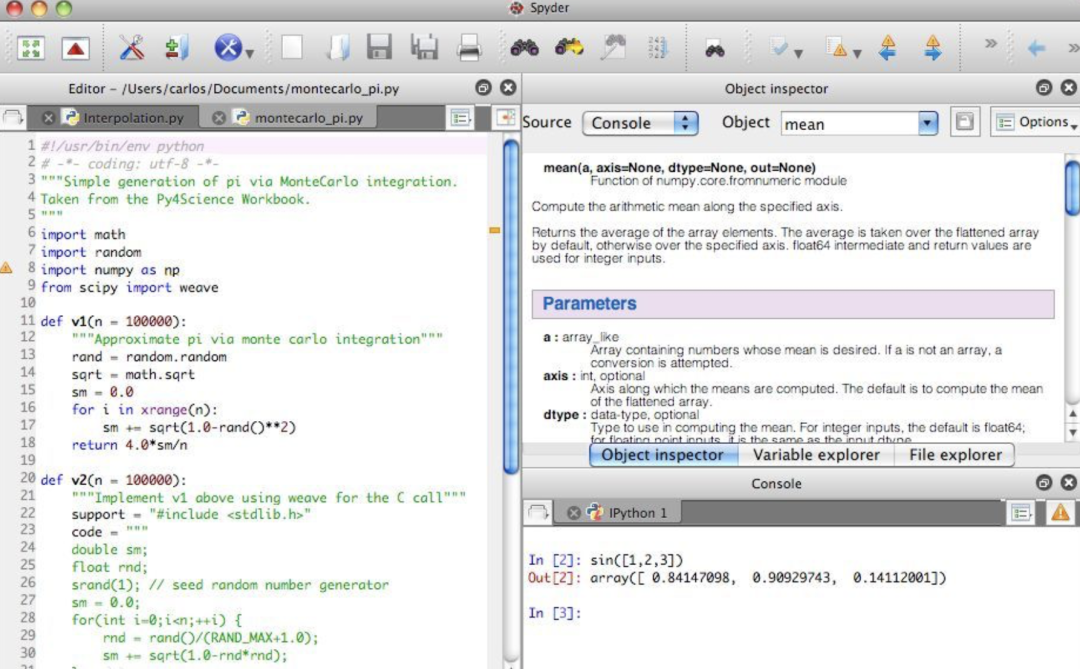Click 'return 4.0*sm/n' on line 18

(x=129, y=445)
